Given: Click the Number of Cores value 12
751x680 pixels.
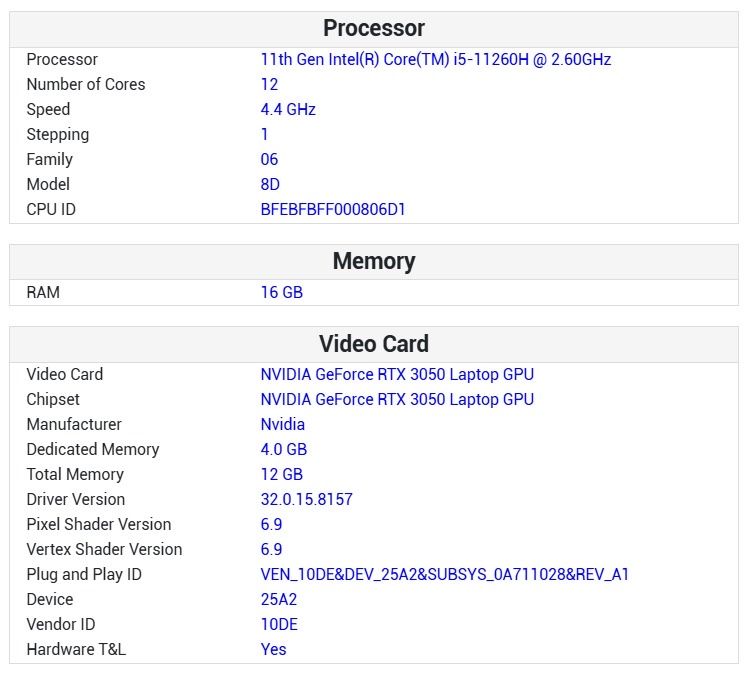Looking at the screenshot, I should coord(270,85).
